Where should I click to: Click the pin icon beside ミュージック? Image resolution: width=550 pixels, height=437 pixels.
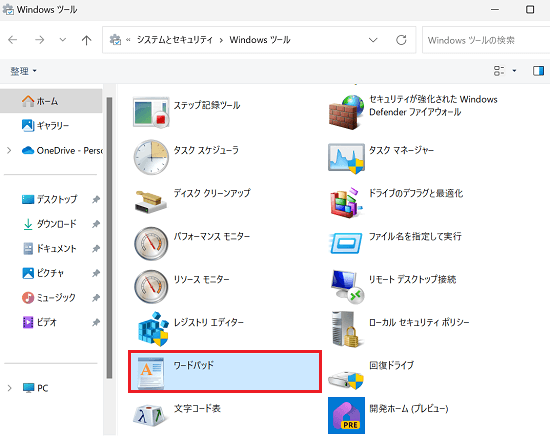tap(96, 298)
